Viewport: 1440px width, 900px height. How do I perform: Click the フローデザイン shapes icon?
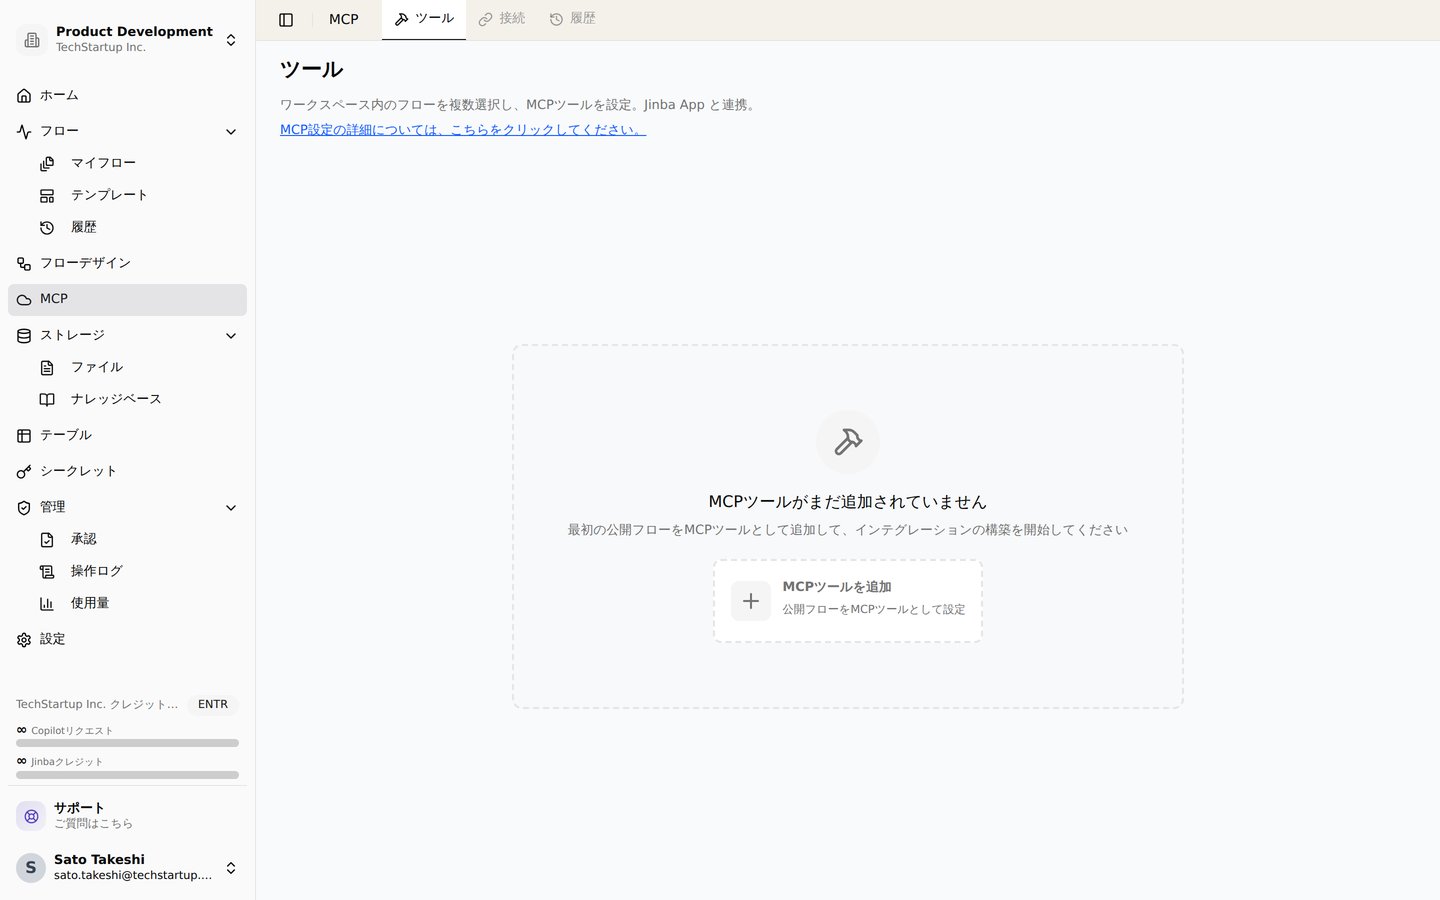pos(24,264)
